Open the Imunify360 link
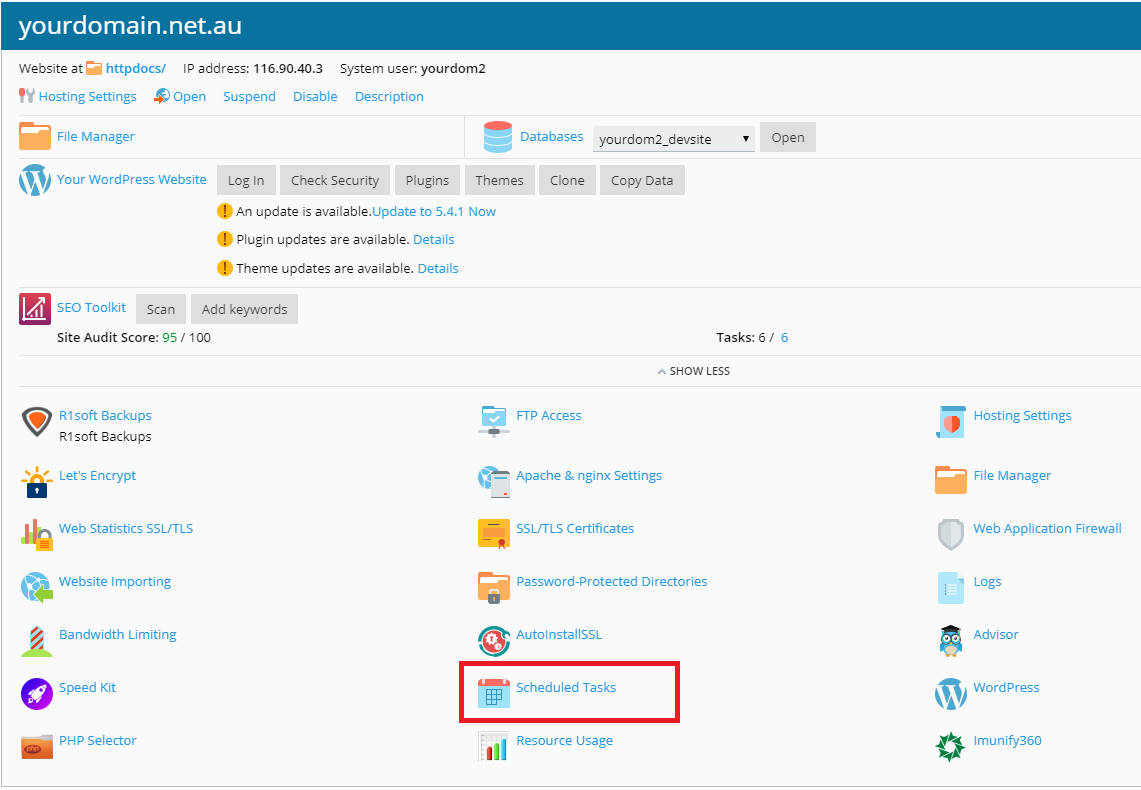This screenshot has height=790, width=1141. (x=1007, y=741)
